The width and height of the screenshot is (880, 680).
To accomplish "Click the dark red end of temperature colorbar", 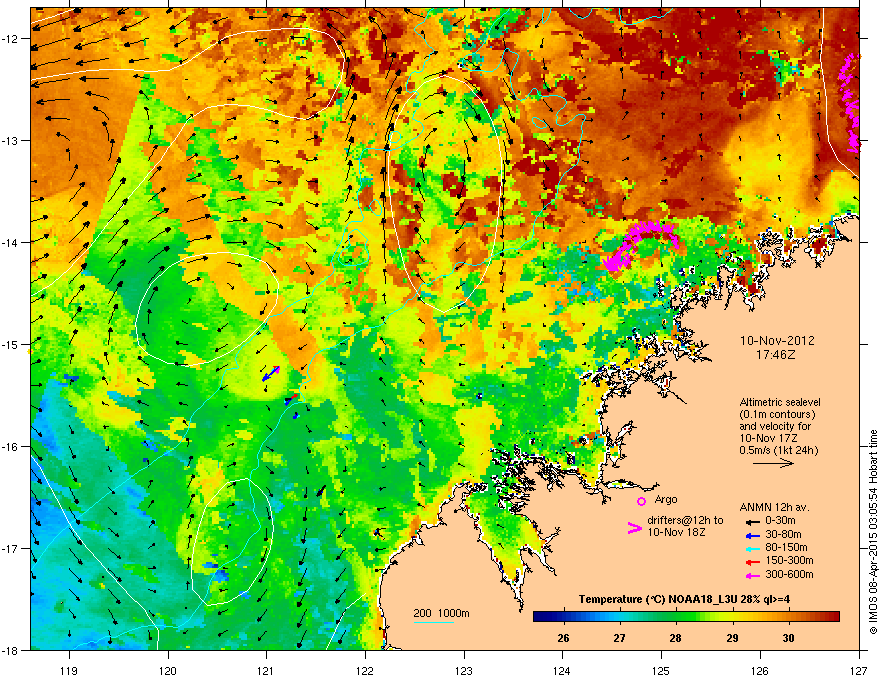I will [x=833, y=617].
